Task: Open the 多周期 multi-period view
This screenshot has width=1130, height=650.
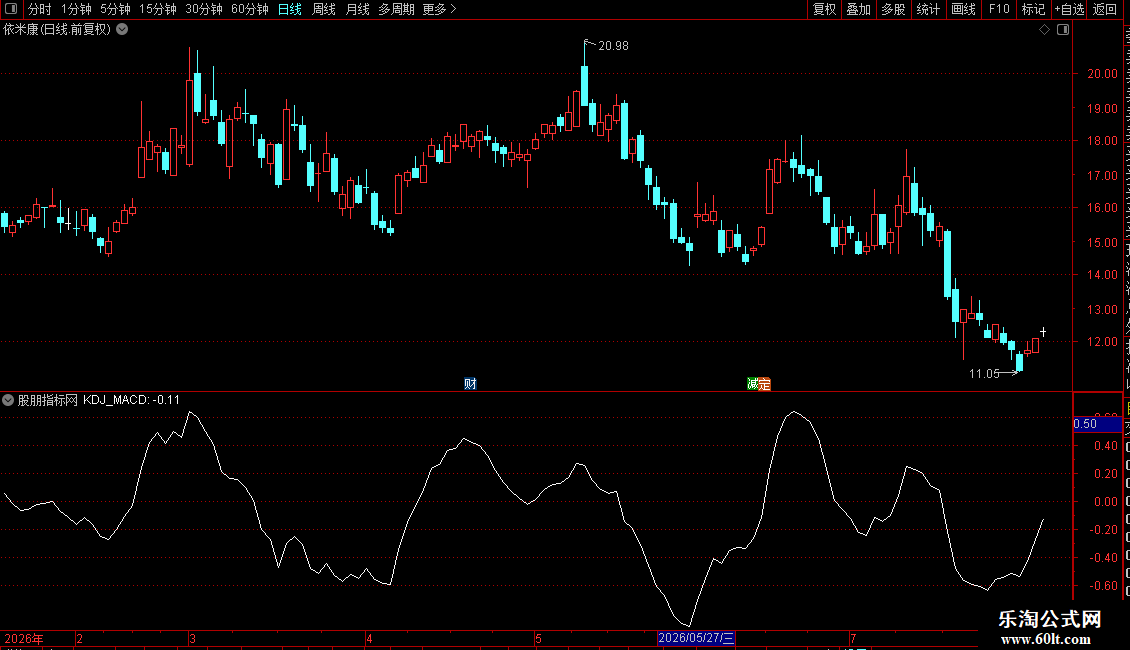Action: tap(396, 9)
